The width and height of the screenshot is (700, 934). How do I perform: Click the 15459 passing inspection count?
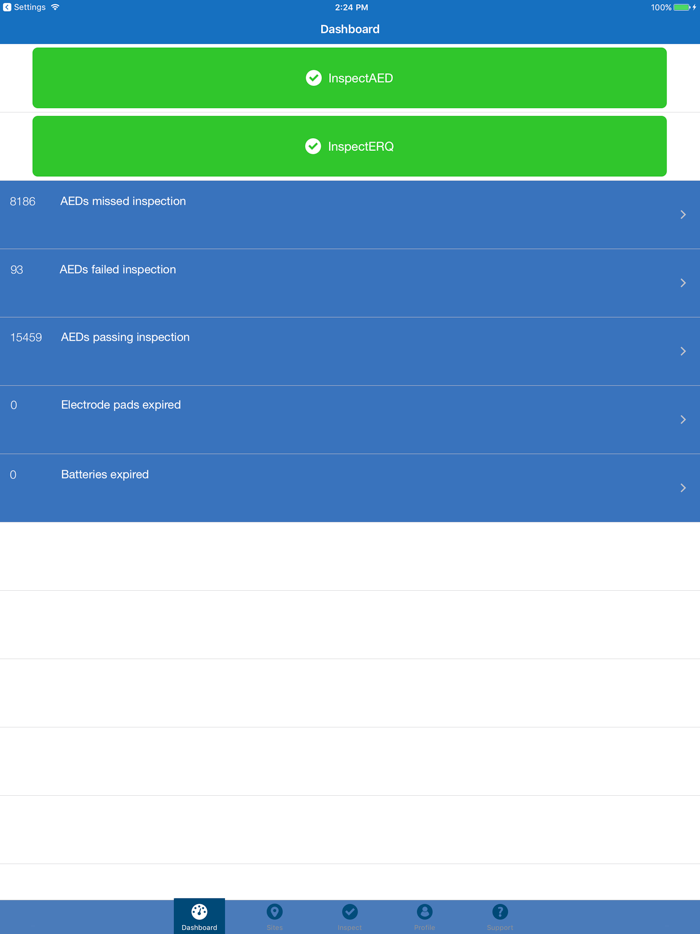26,338
